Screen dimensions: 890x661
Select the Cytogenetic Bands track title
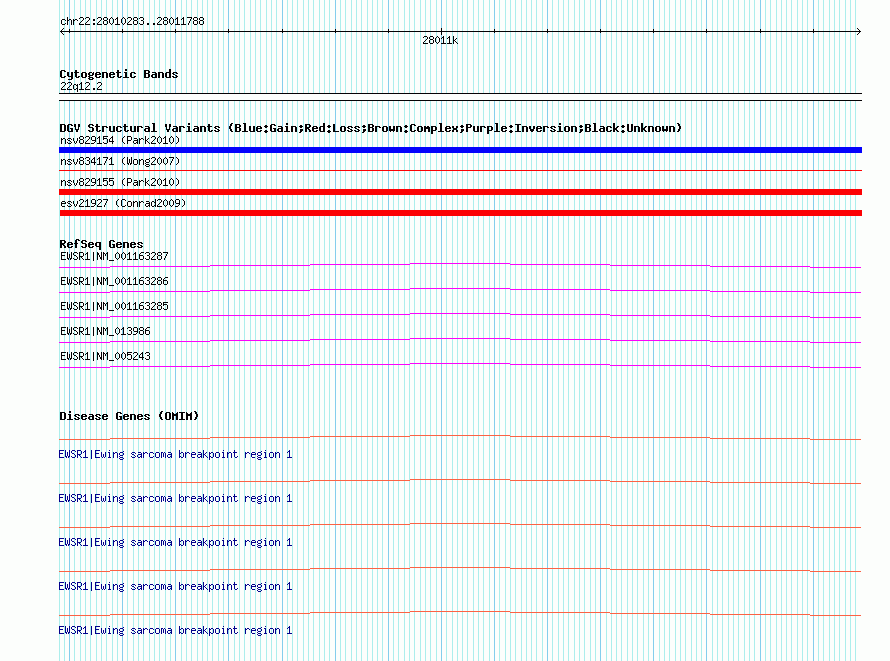pyautogui.click(x=119, y=74)
